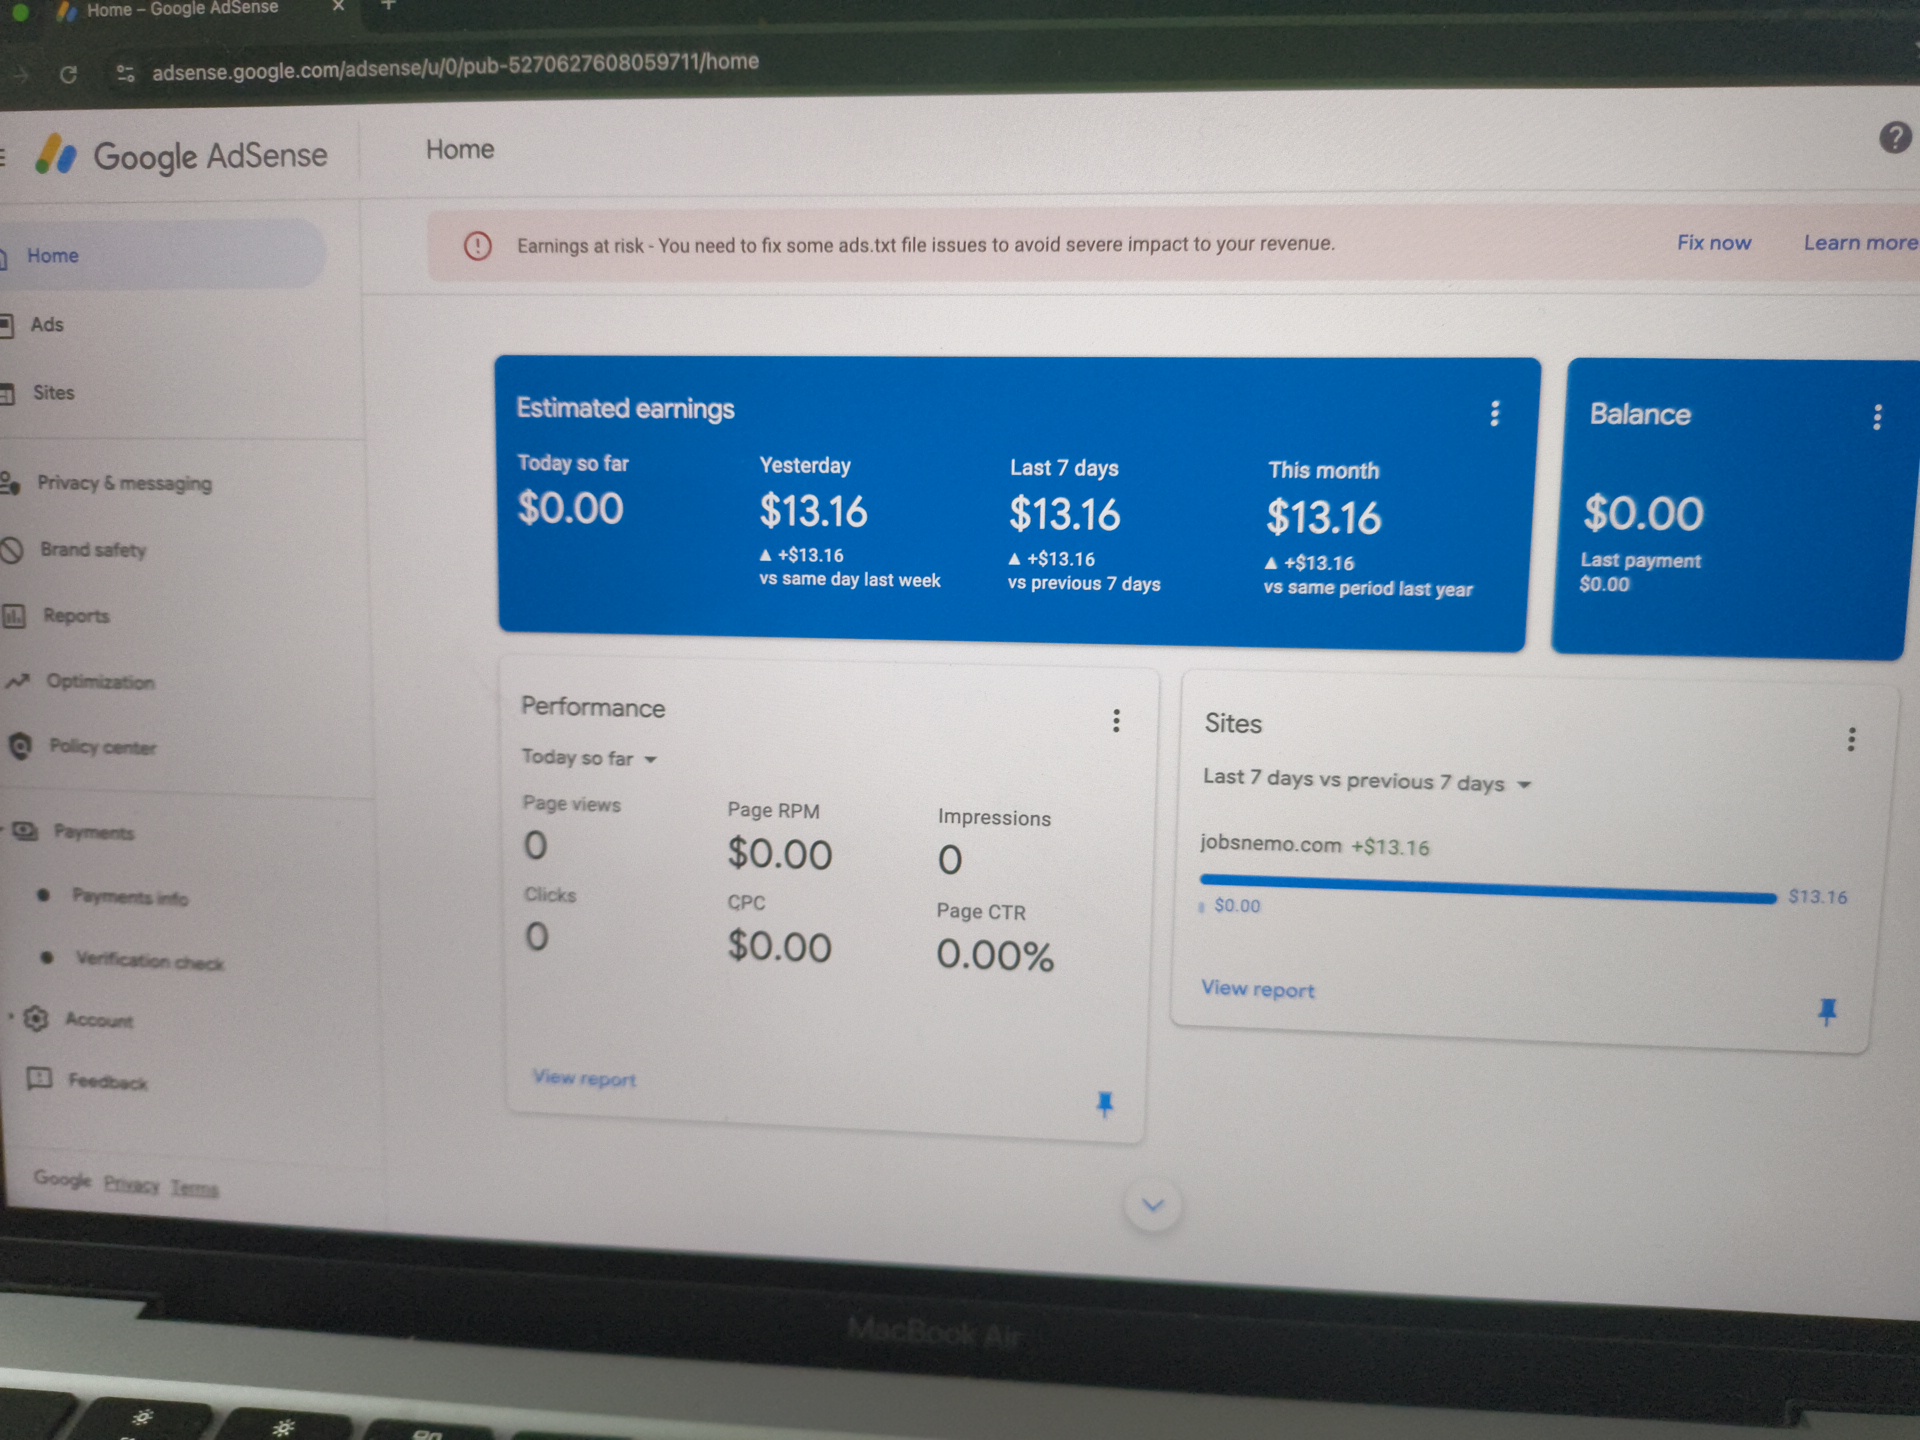
Task: Click the browser address bar URL
Action: click(x=456, y=66)
